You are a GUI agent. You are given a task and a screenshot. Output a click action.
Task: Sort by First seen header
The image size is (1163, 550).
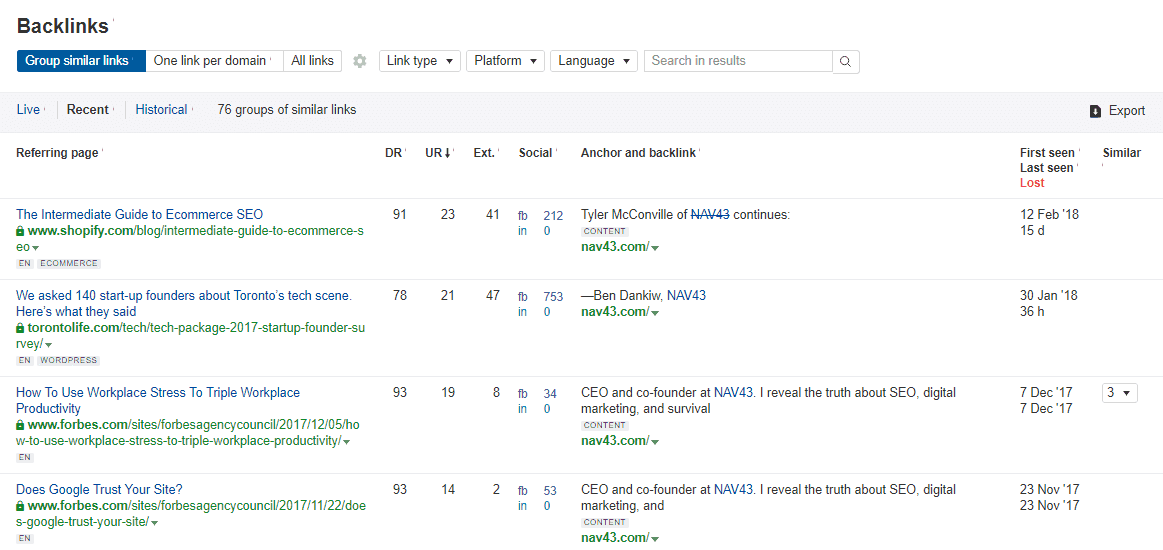click(x=1047, y=153)
